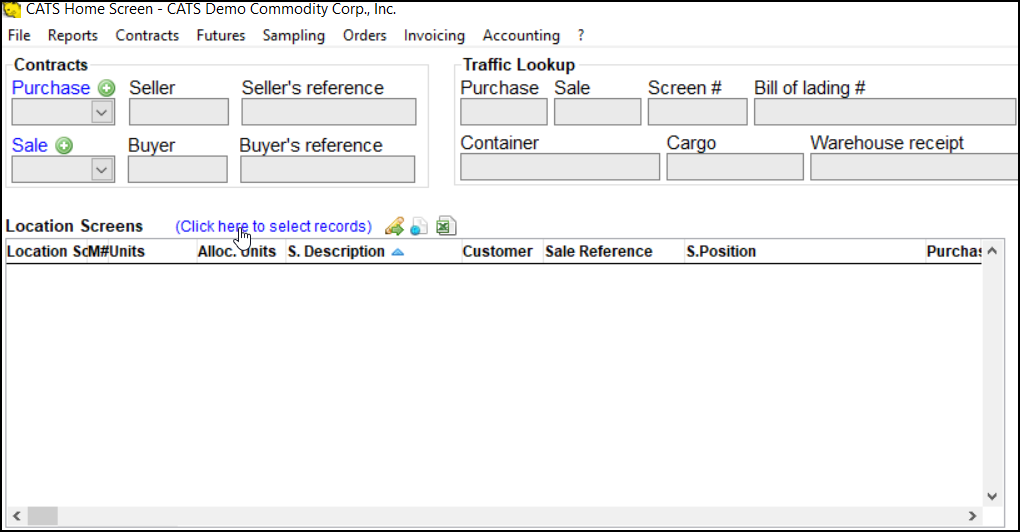Viewport: 1020px width, 532px height.
Task: Click the Sale Reference column header
Action: [614, 252]
